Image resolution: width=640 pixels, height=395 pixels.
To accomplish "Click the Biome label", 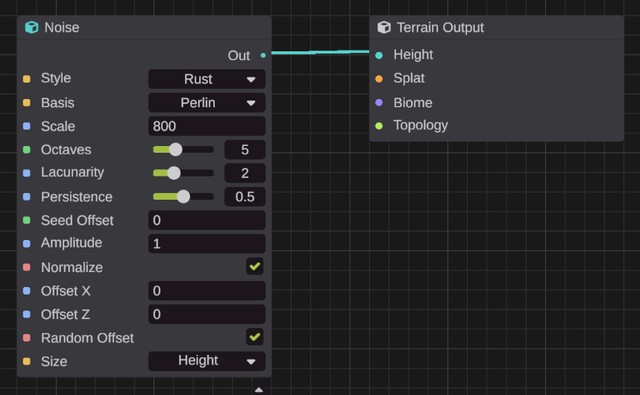I will [x=413, y=102].
